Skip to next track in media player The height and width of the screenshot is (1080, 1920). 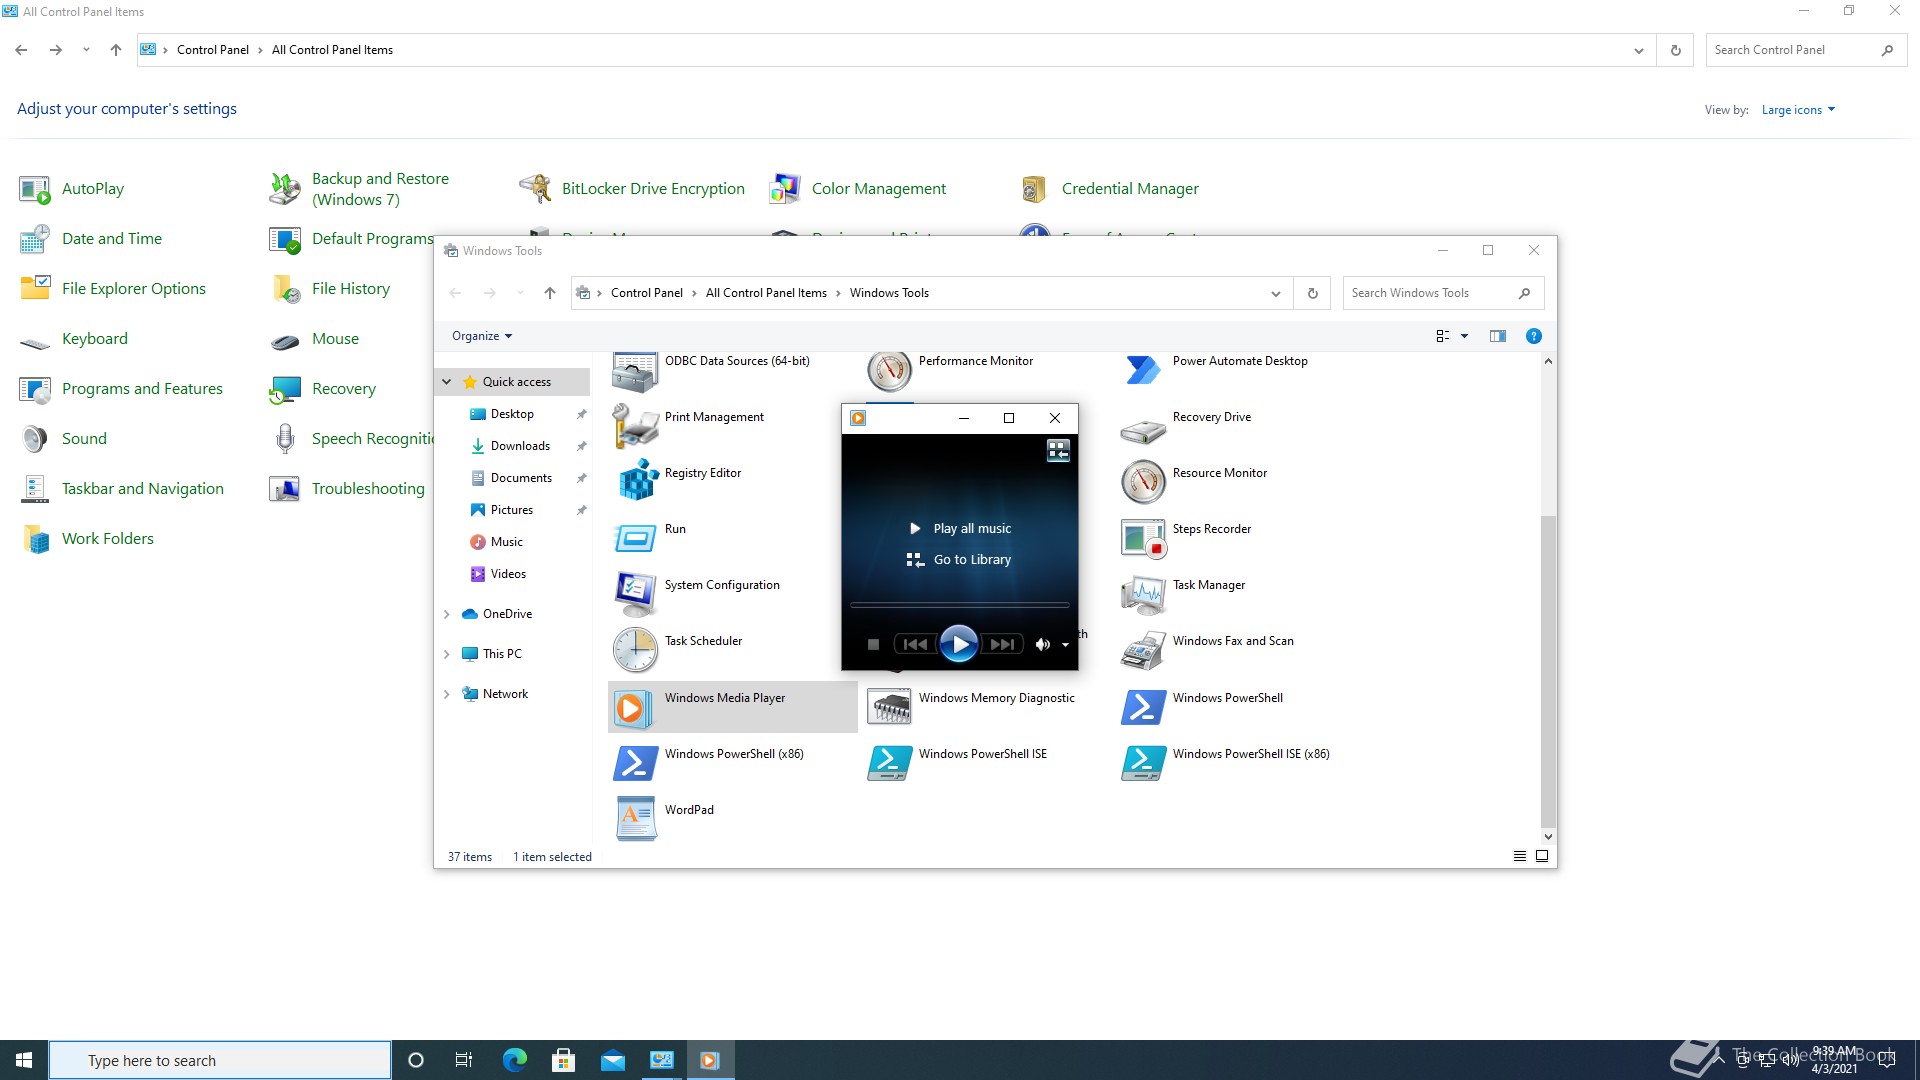point(1002,645)
